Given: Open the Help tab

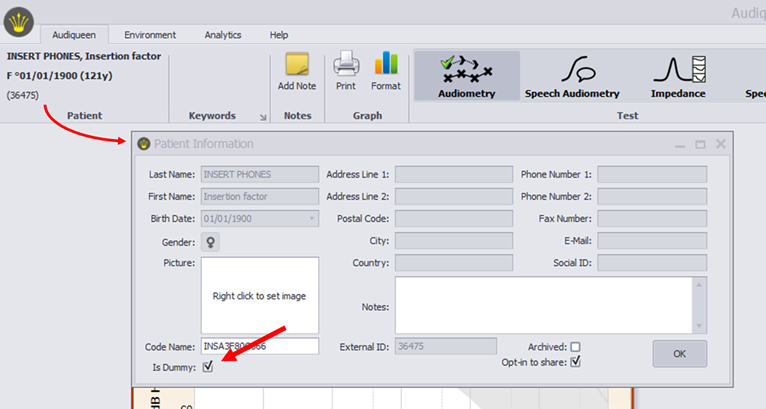Looking at the screenshot, I should coord(279,35).
